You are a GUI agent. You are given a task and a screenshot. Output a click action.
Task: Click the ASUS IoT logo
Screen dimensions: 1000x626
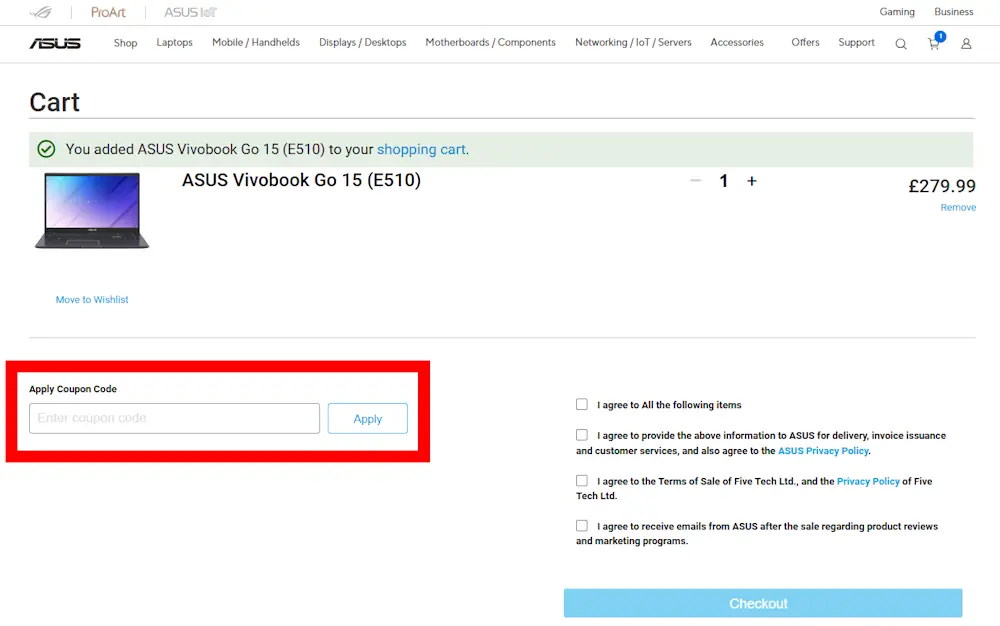[190, 12]
